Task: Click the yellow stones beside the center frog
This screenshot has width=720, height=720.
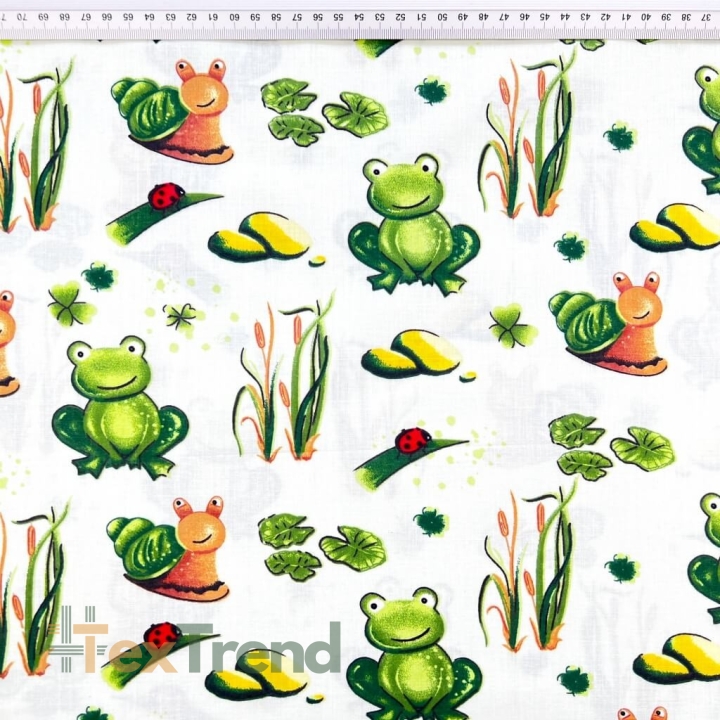Action: pos(262,237)
